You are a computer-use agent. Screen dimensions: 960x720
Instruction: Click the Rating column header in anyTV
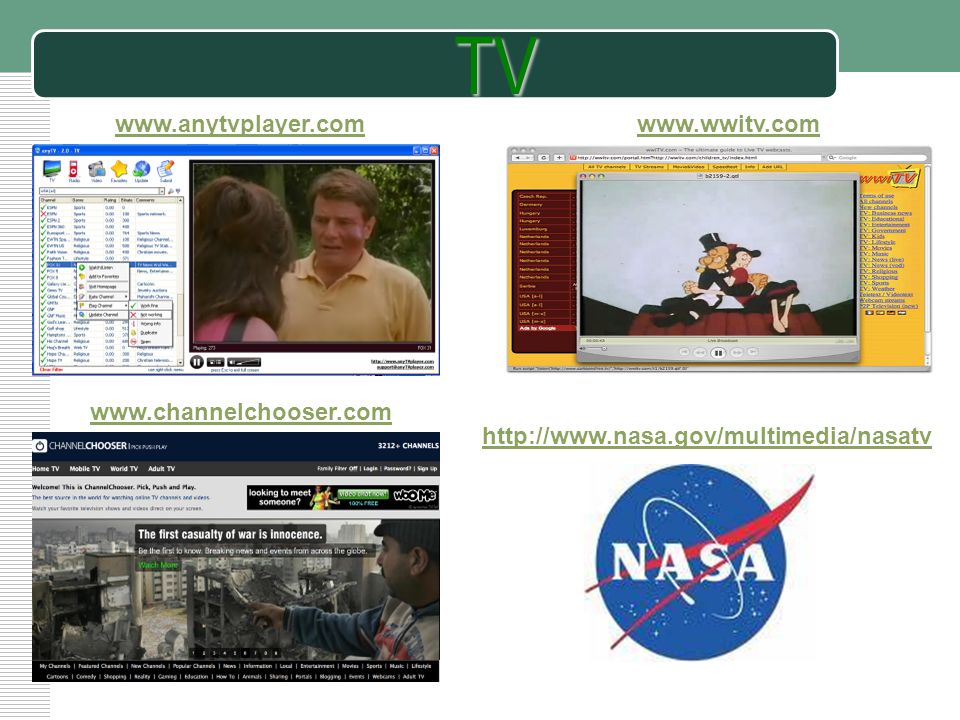[110, 200]
